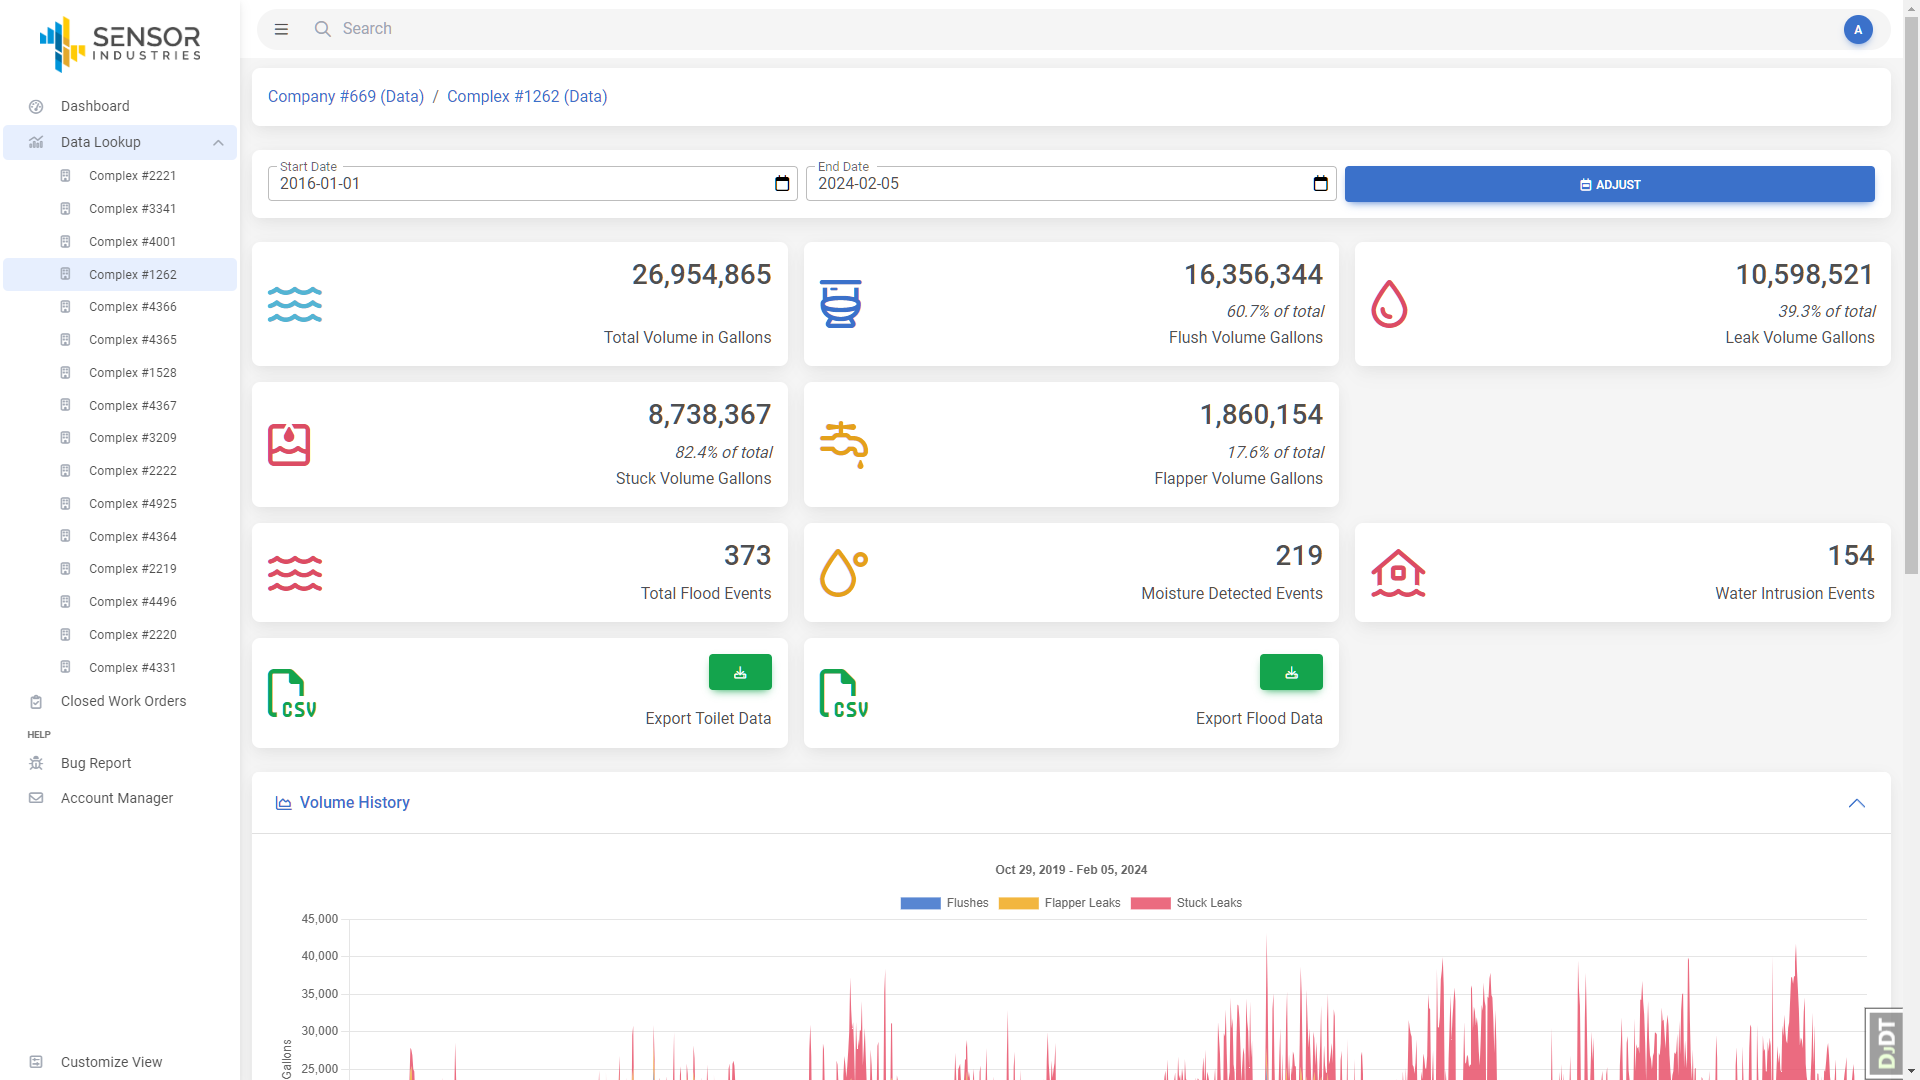
Task: Click the hamburger menu icon
Action: click(x=281, y=29)
